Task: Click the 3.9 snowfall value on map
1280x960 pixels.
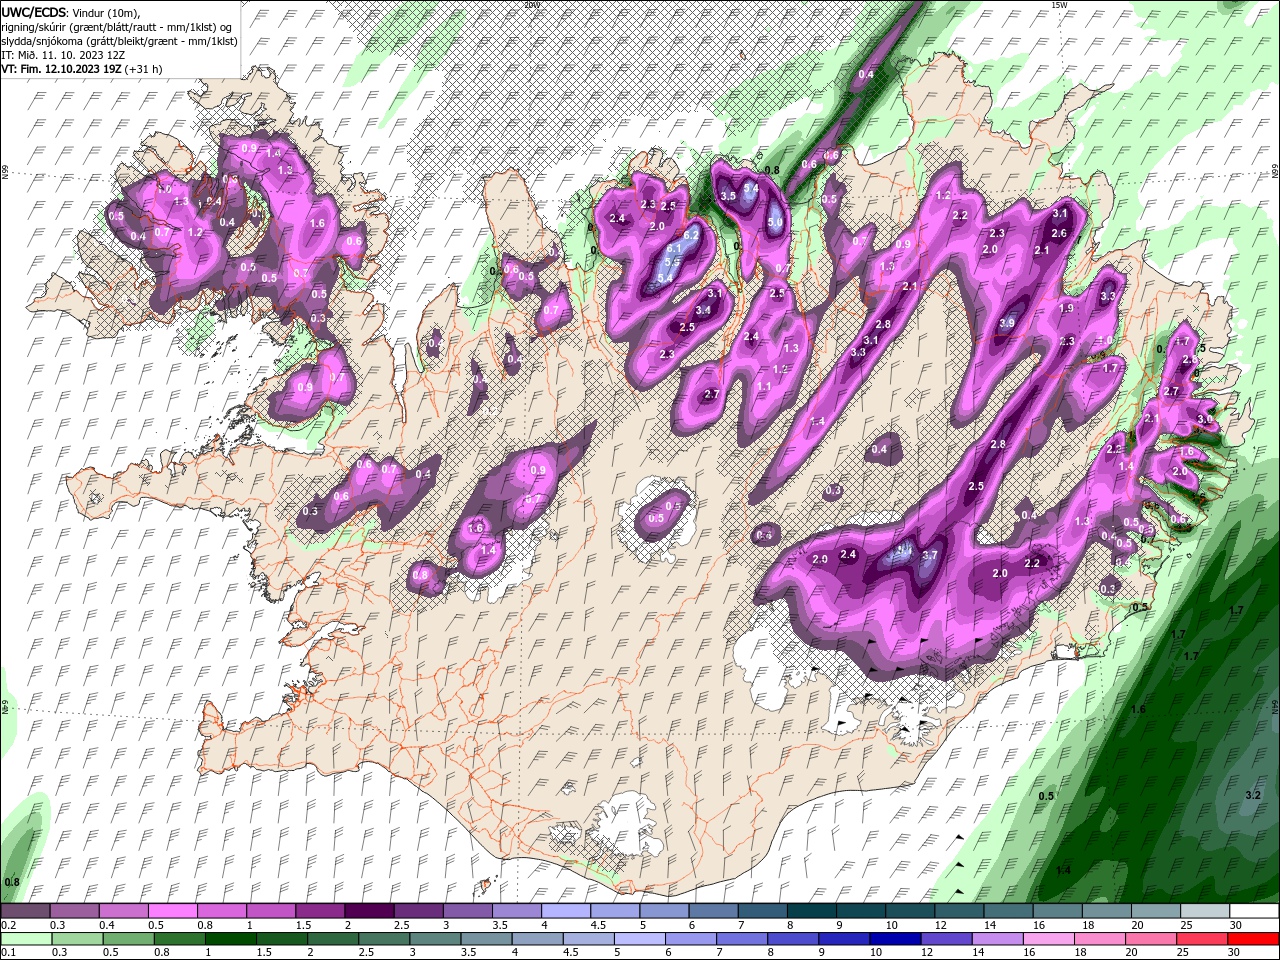Action: 1007,323
